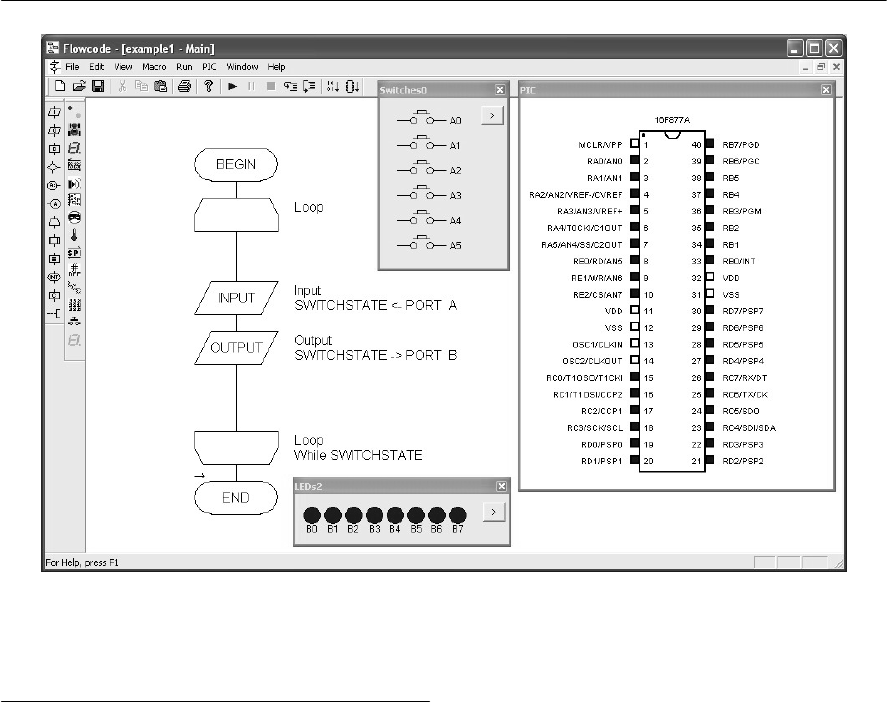887x702 pixels.
Task: Select the Output flowchart icon in the toolbox
Action: (54, 131)
